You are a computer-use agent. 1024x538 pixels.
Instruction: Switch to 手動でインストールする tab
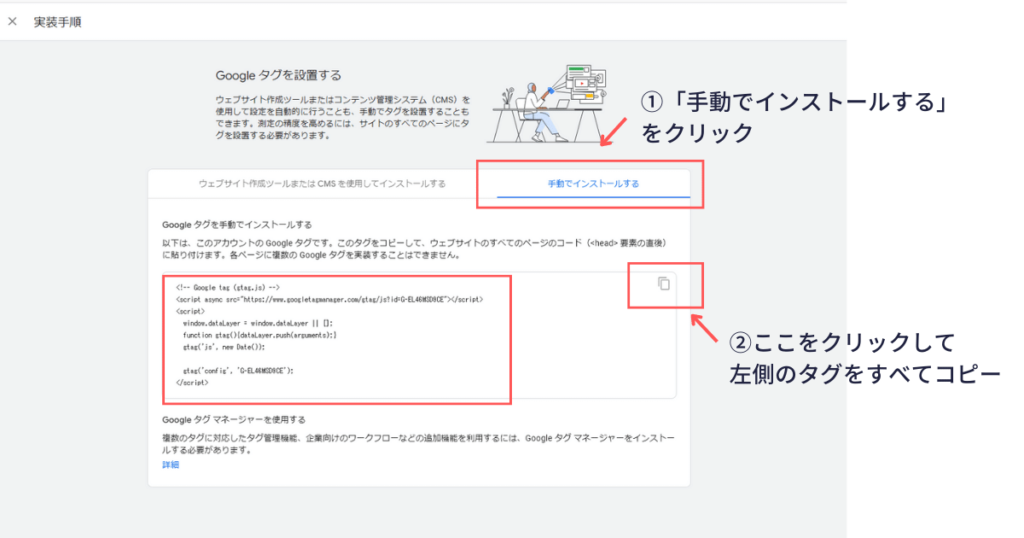(x=593, y=183)
